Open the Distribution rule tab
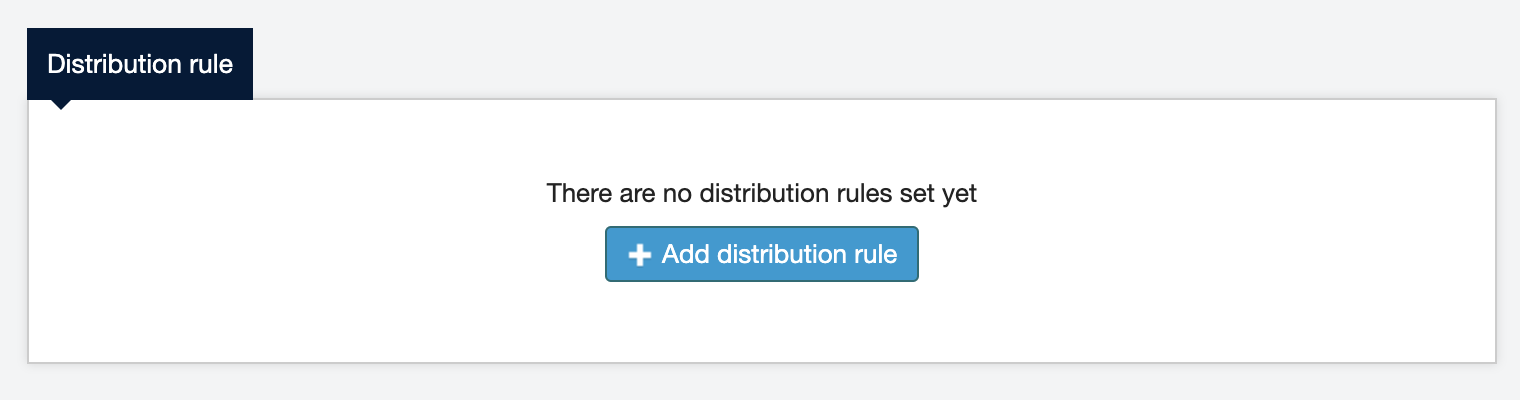 tap(140, 64)
